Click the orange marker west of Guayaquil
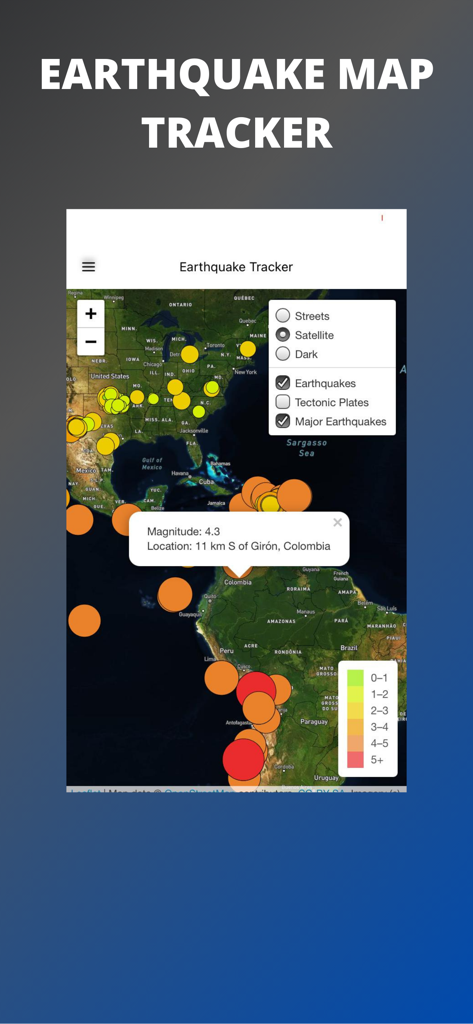Image resolution: width=473 pixels, height=1024 pixels. 174,595
